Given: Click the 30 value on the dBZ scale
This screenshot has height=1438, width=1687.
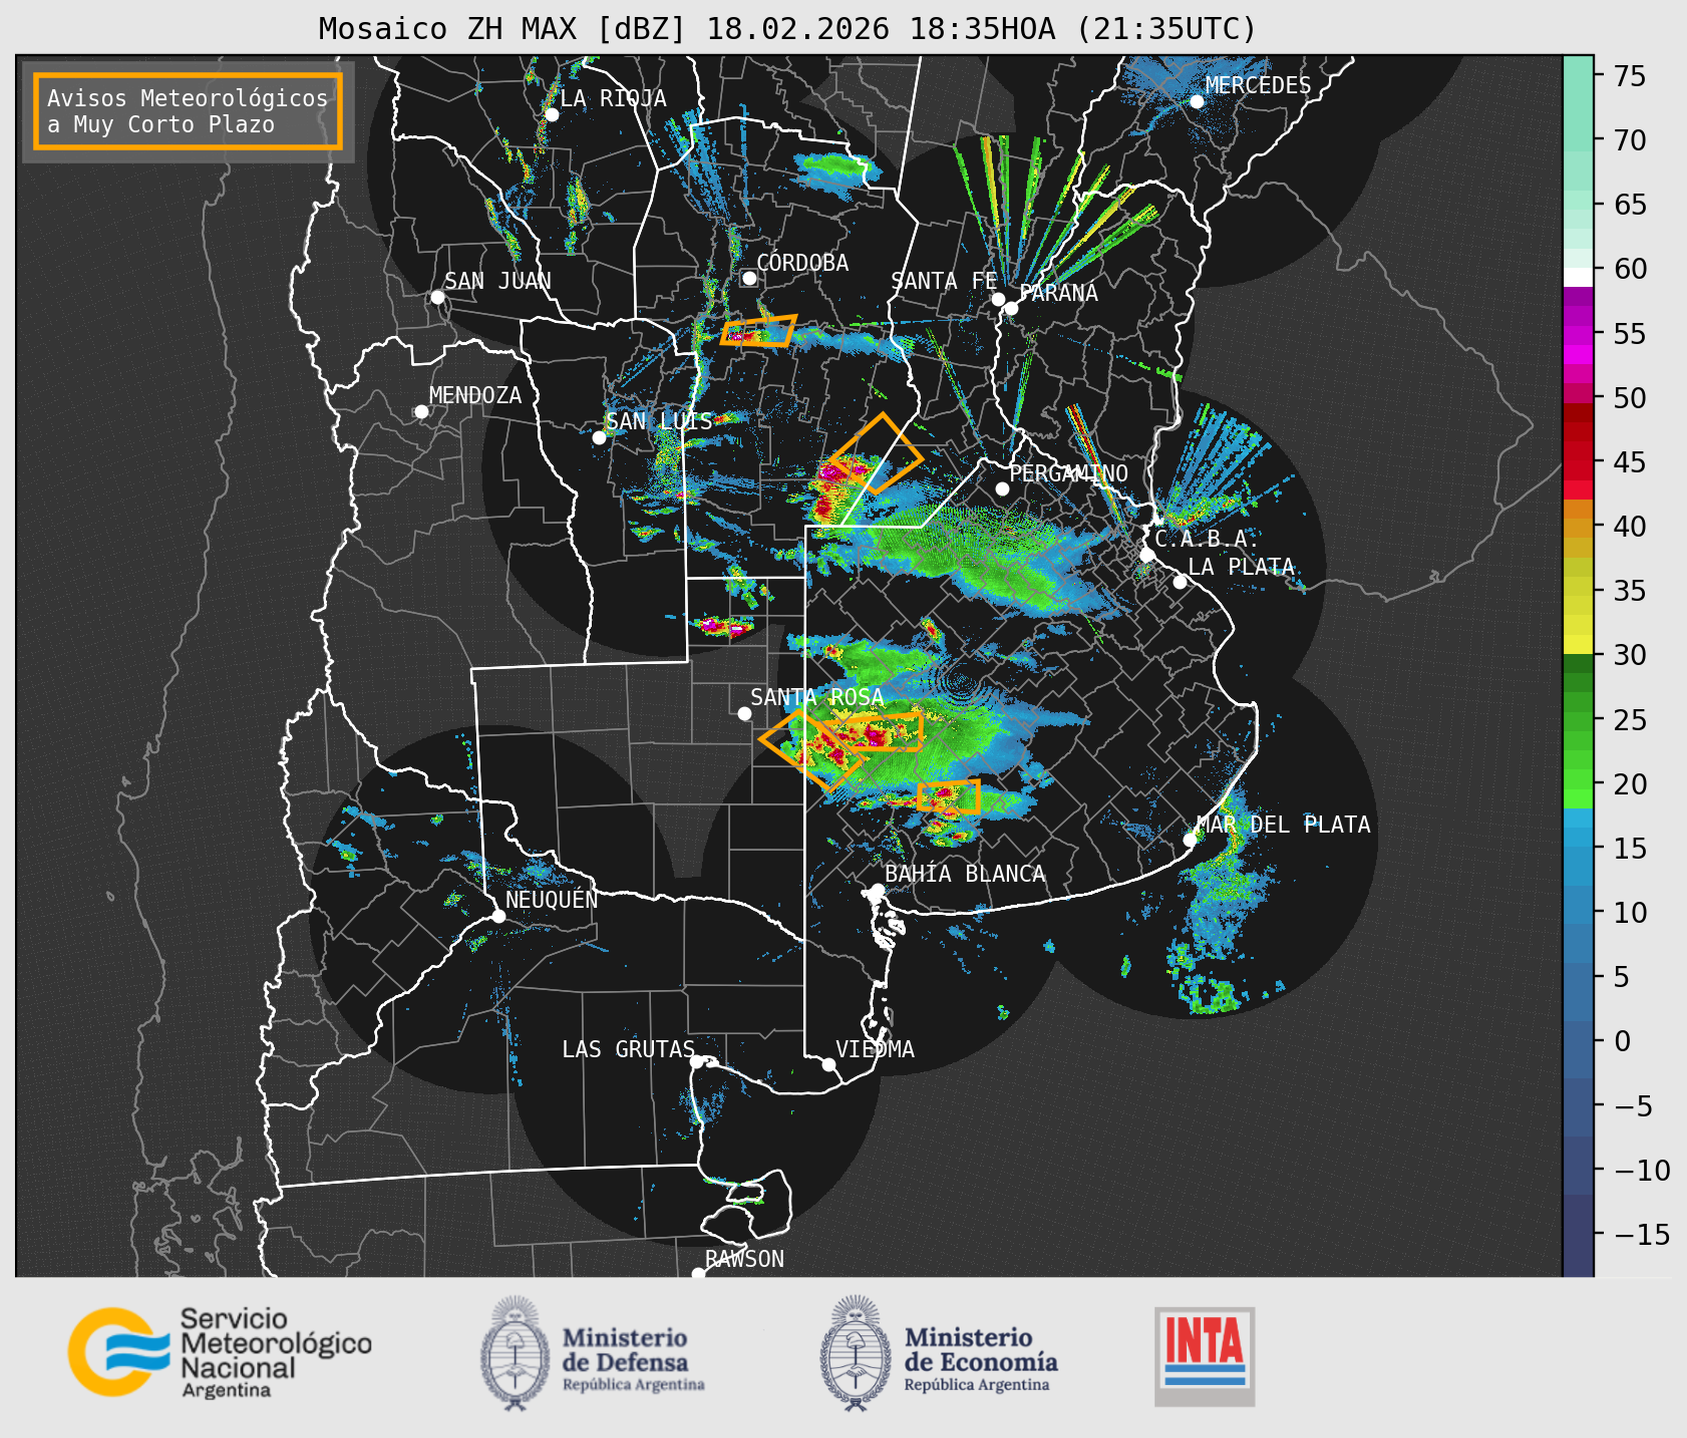Looking at the screenshot, I should pyautogui.click(x=1629, y=655).
